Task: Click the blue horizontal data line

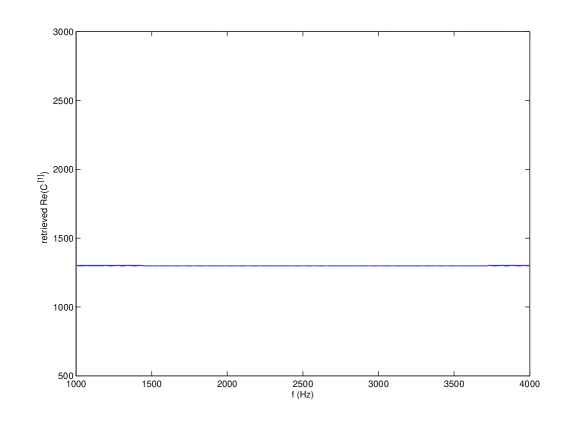Action: [303, 266]
